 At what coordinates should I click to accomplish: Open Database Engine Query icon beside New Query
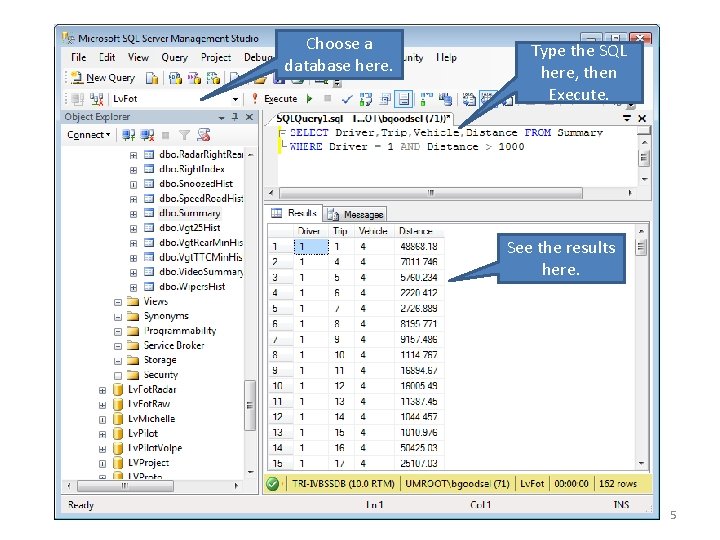point(152,79)
